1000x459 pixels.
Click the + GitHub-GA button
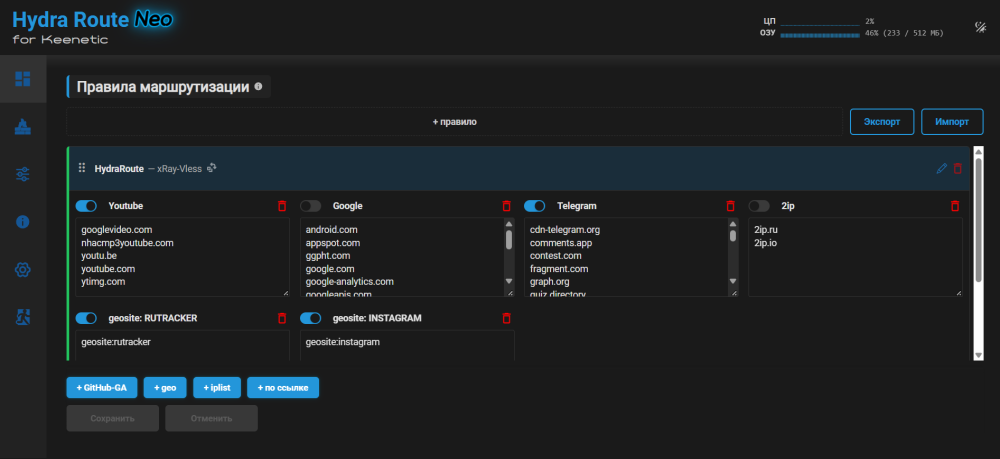point(101,387)
